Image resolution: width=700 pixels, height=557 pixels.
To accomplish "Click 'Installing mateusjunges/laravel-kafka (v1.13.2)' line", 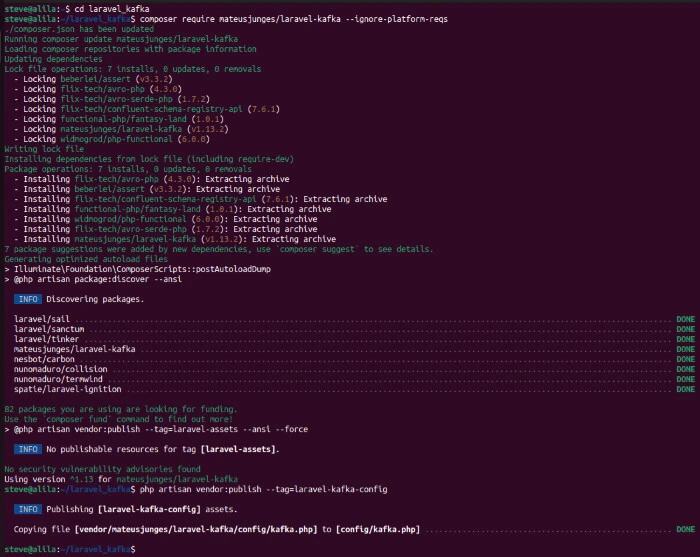I will [175, 239].
